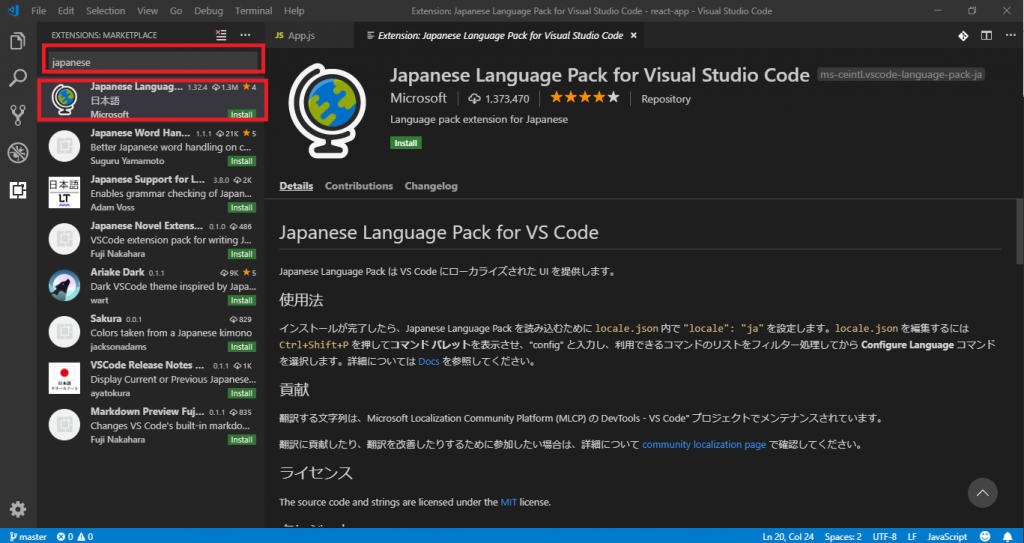This screenshot has width=1024, height=543.
Task: Open the File menu
Action: (39, 11)
